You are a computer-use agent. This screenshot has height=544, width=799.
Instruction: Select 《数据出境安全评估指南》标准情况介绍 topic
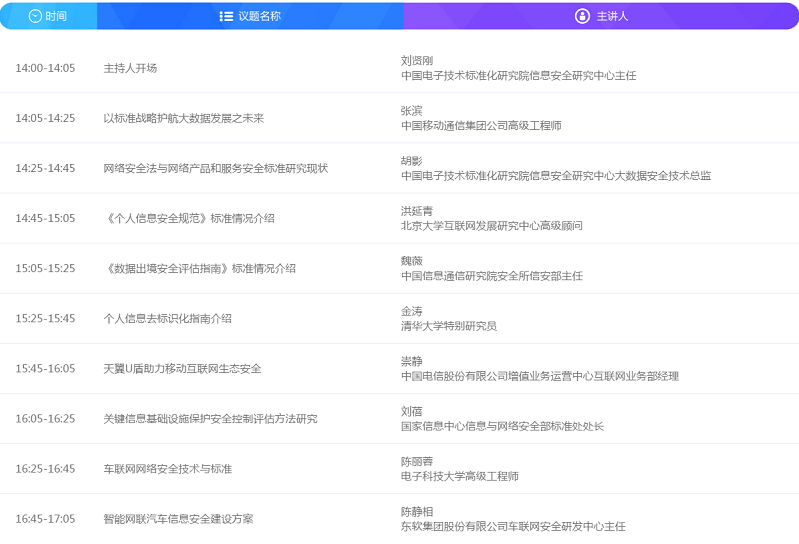tap(200, 268)
